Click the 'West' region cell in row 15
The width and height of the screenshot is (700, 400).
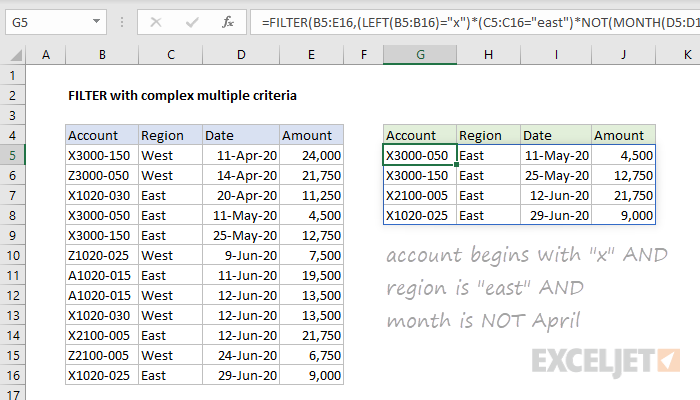pos(171,355)
